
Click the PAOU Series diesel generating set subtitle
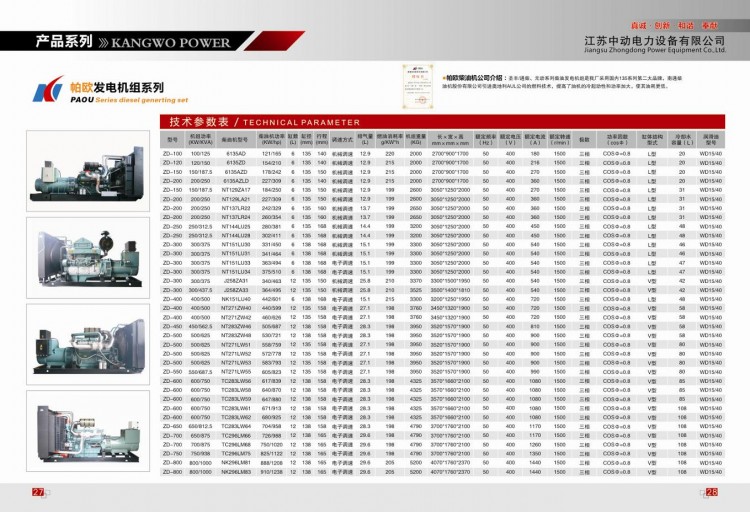pos(129,100)
